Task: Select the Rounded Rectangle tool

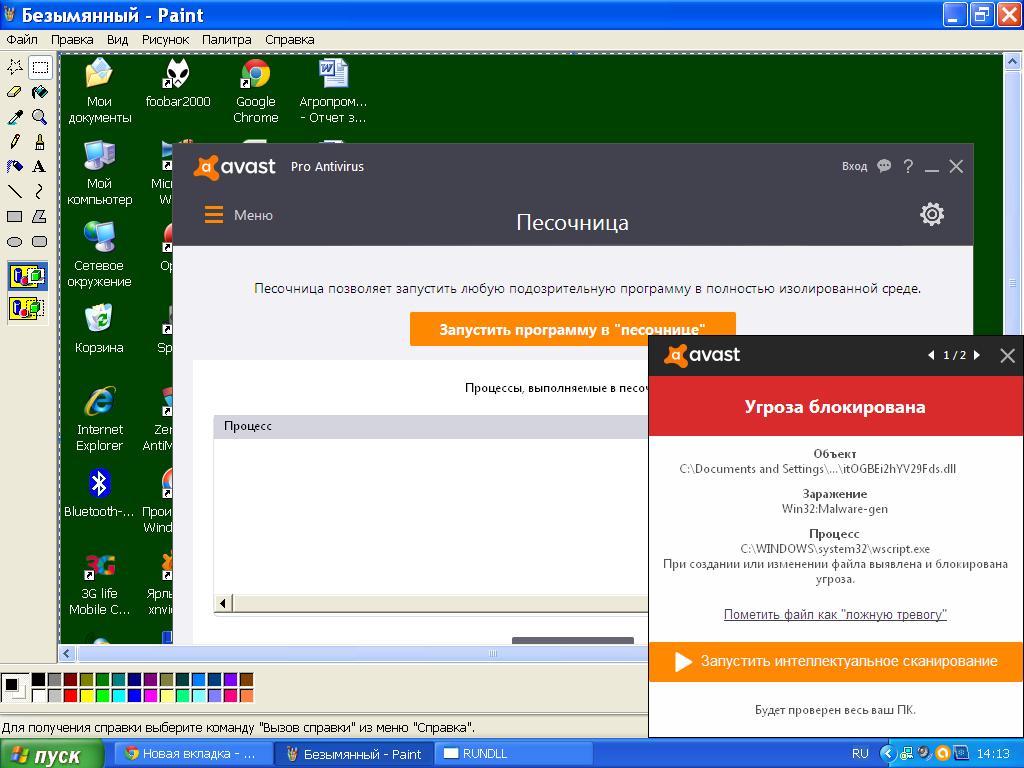Action: (x=40, y=241)
